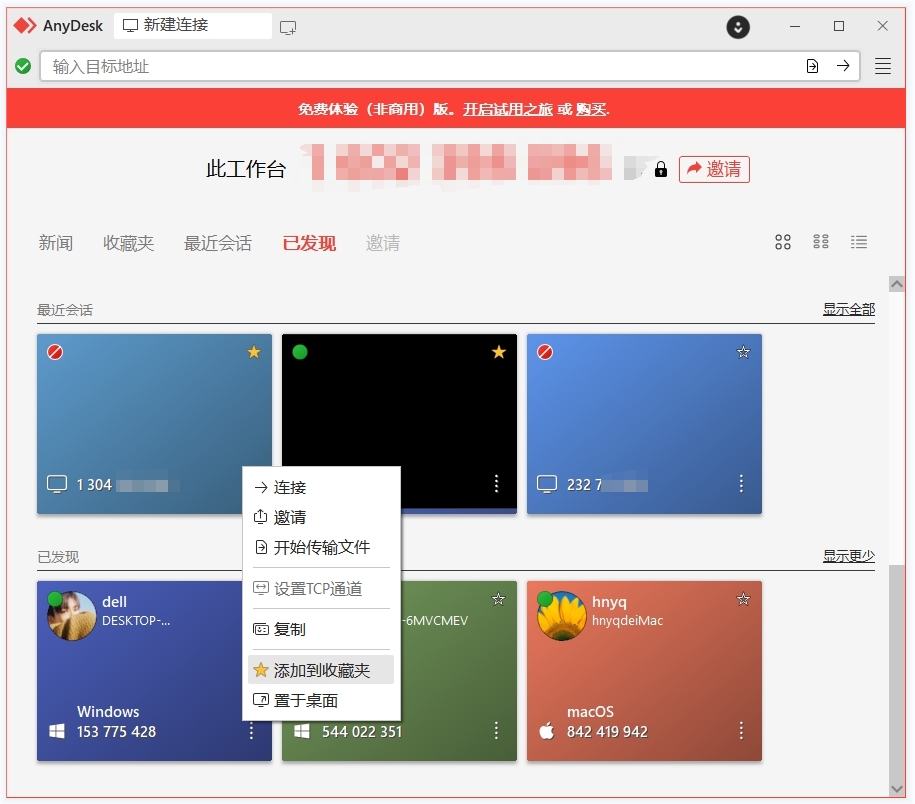Open the three-dot menu on the dell device

pos(251,731)
